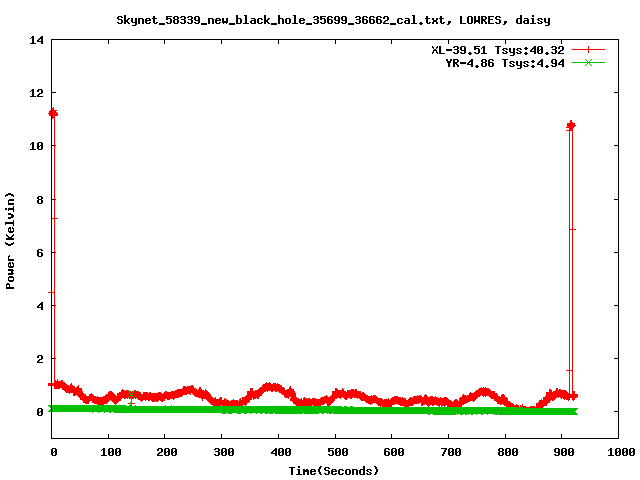This screenshot has width=640, height=480.
Task: Click the red spike peak near 920 seconds
Action: 571,125
